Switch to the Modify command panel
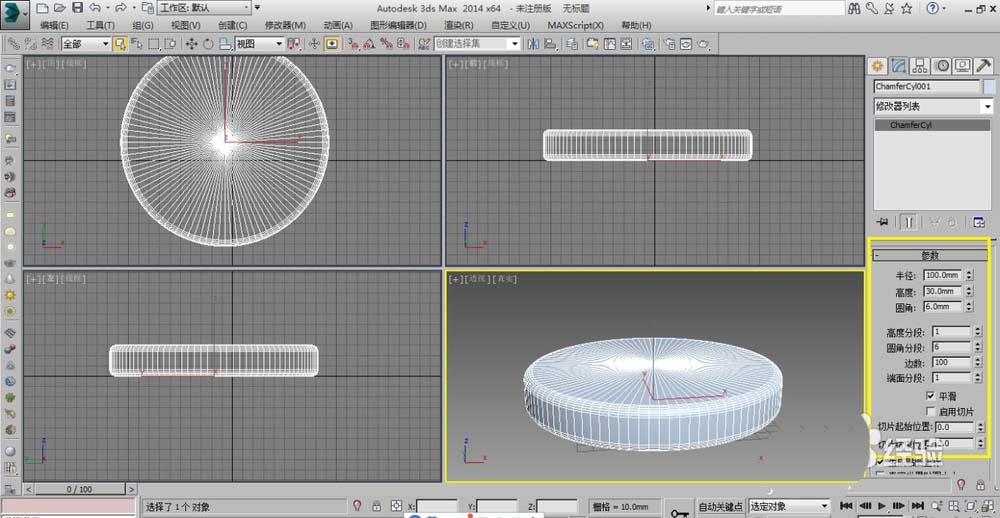 click(x=899, y=65)
